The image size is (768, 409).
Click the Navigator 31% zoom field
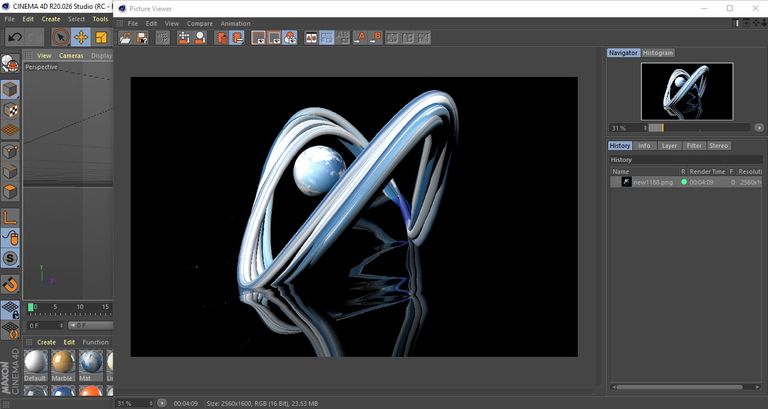pyautogui.click(x=628, y=128)
